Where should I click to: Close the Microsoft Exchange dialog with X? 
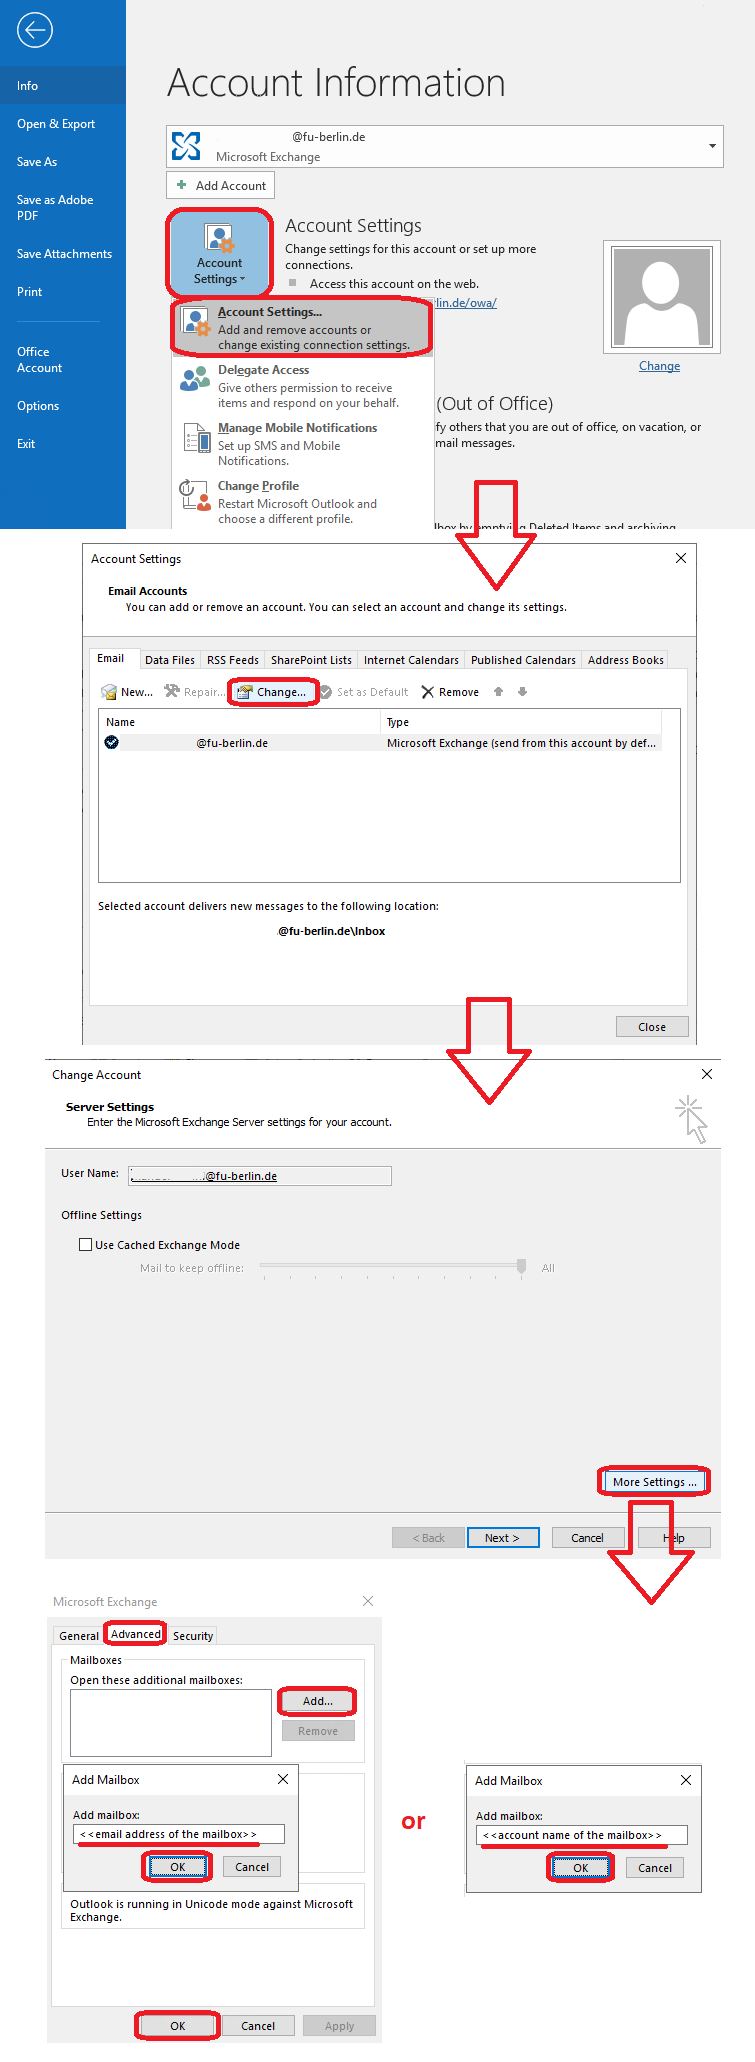click(368, 1601)
